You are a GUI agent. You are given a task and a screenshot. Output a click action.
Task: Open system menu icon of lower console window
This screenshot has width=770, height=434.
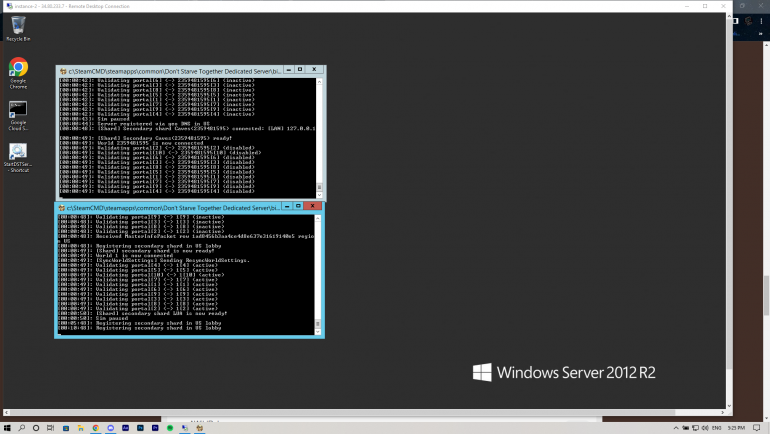click(61, 208)
